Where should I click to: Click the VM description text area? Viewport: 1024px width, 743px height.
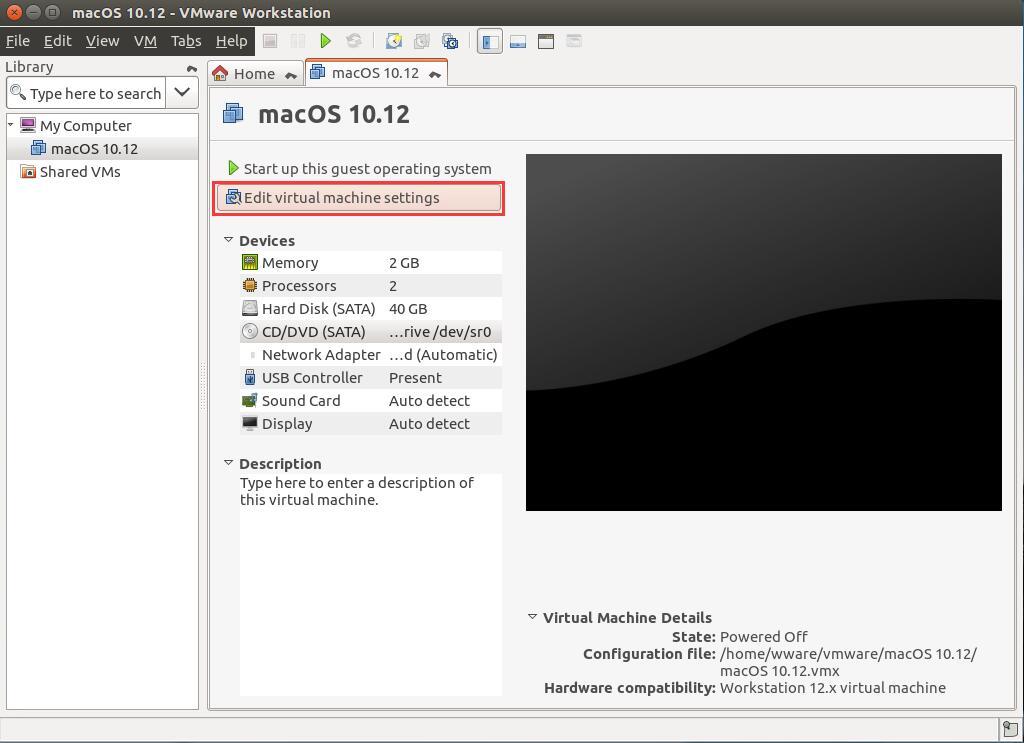coord(371,584)
